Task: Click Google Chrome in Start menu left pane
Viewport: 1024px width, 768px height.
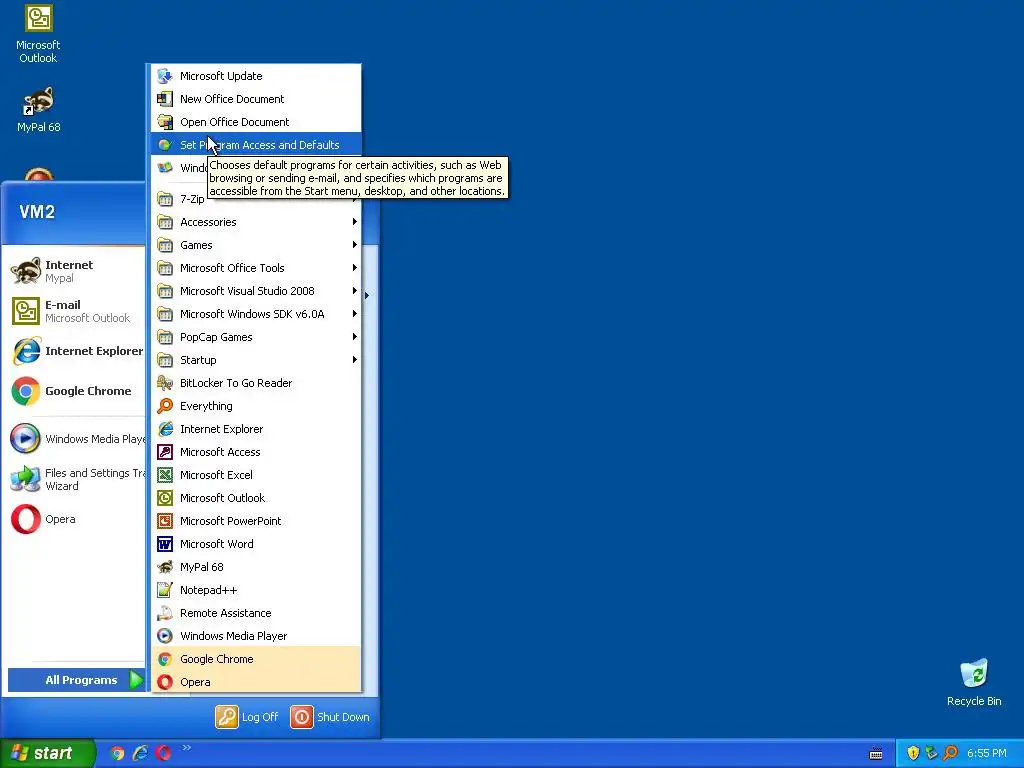Action: [x=75, y=391]
